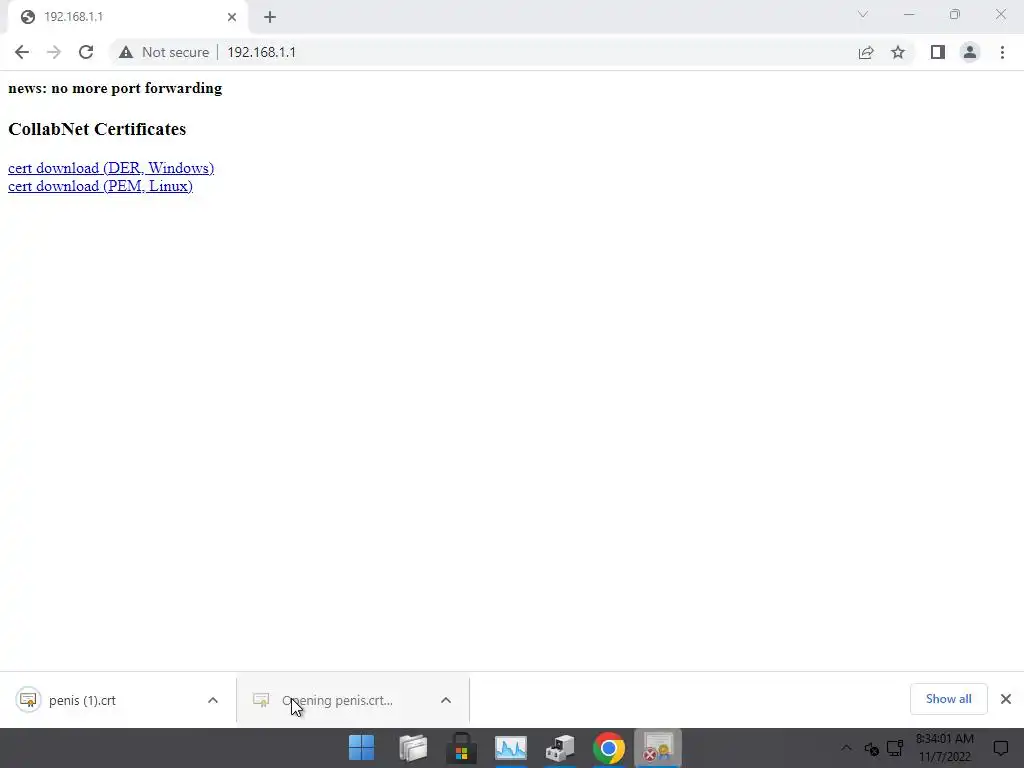Close the downloads bar
Screen dimensions: 1024x768
point(1006,699)
